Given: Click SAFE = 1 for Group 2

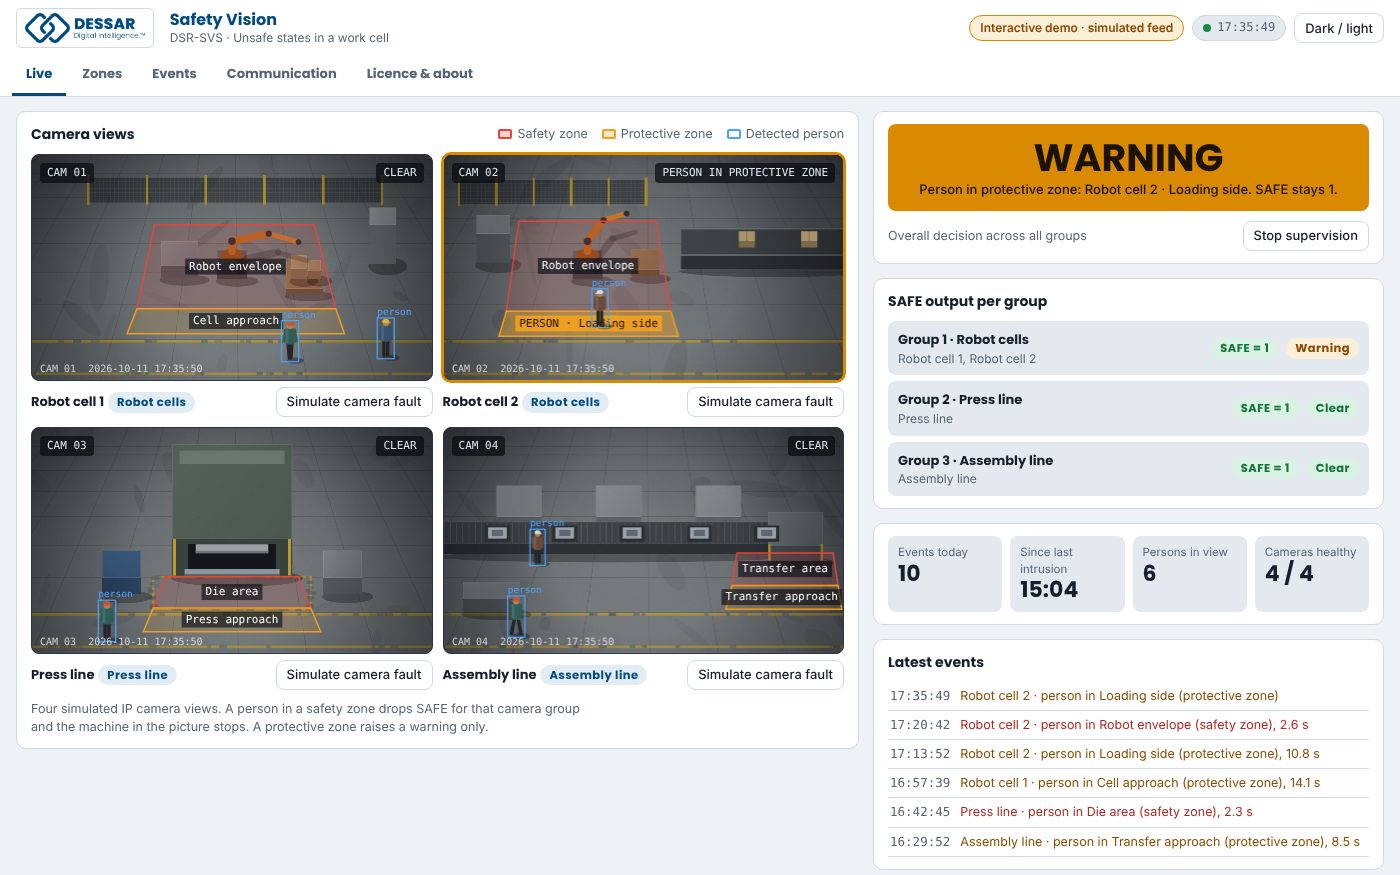Looking at the screenshot, I should tap(1265, 408).
